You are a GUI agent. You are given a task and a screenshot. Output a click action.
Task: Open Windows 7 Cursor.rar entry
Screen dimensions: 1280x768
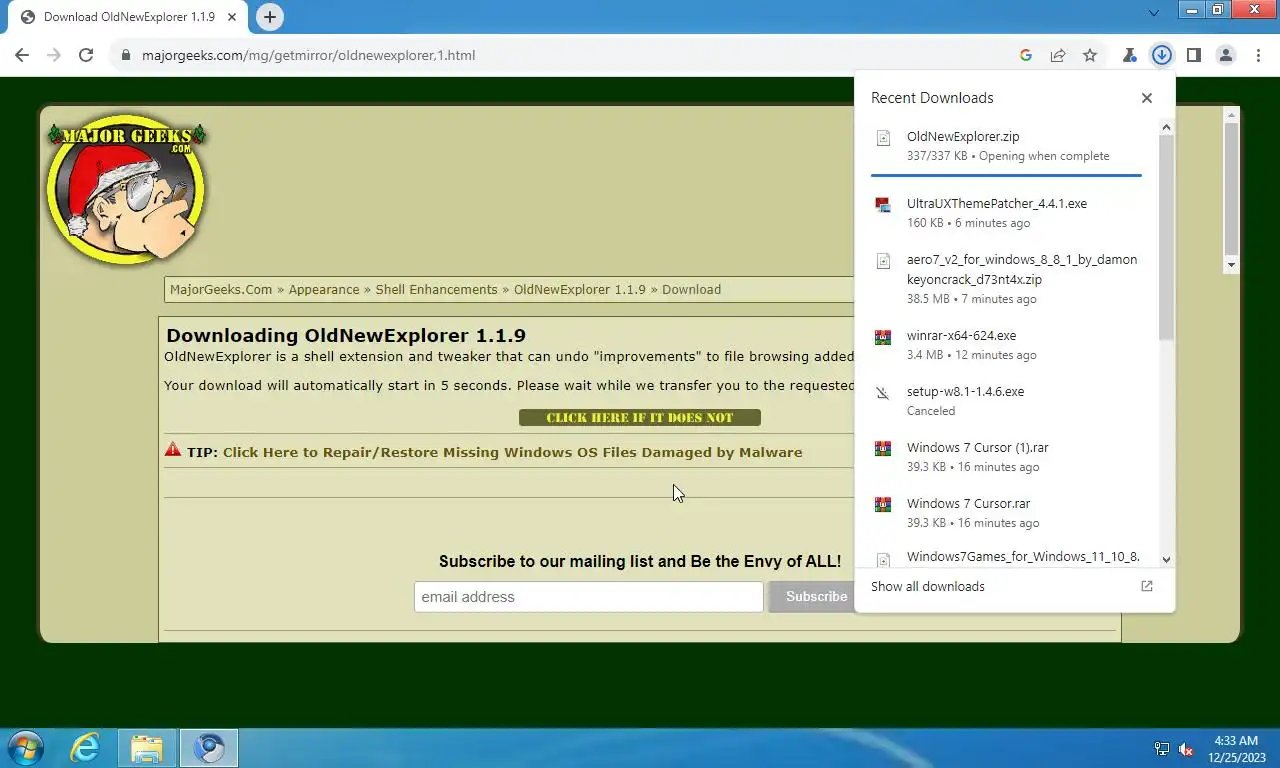[1006, 513]
